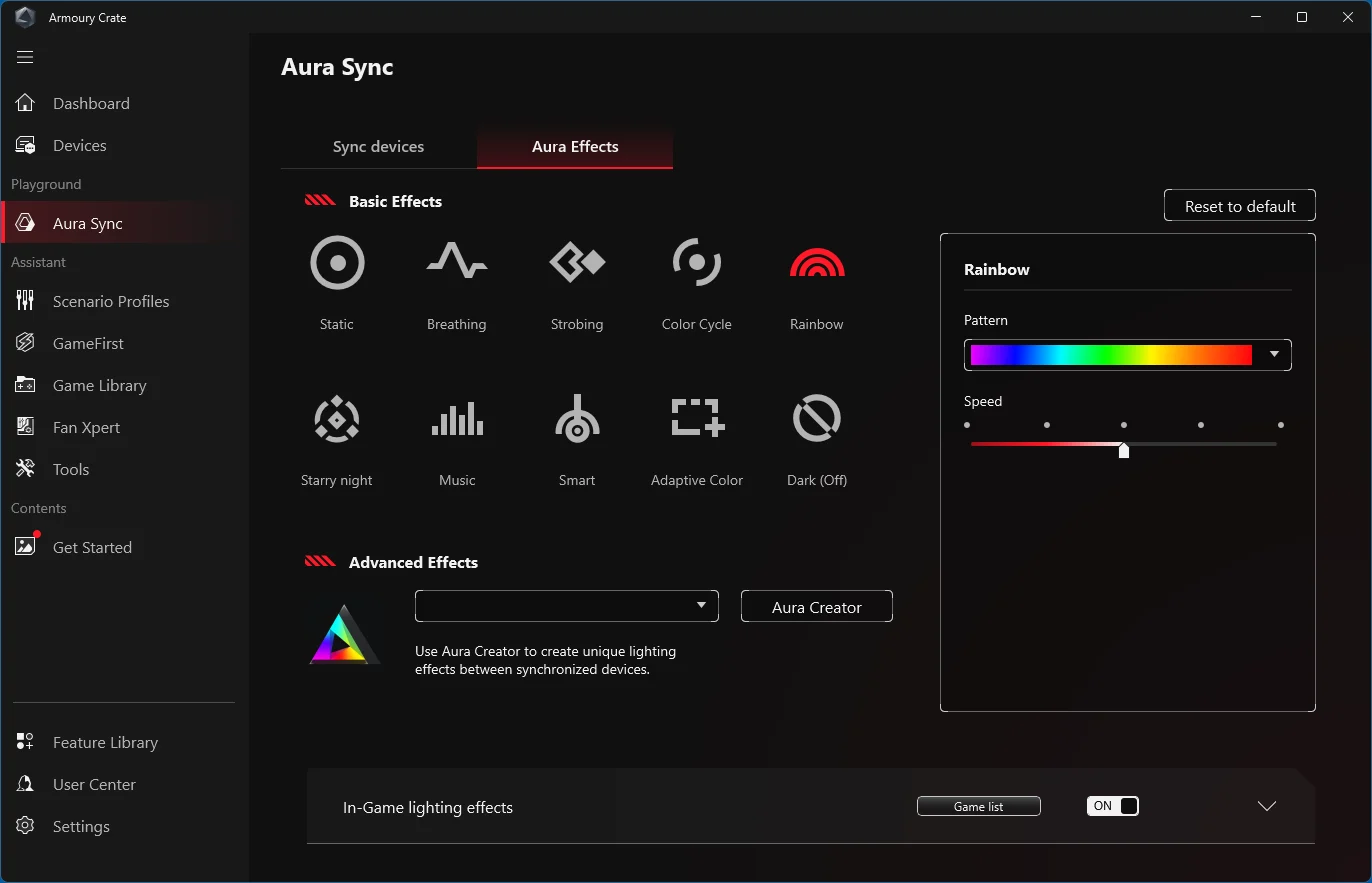Click the Aura Sync page title

(x=337, y=67)
